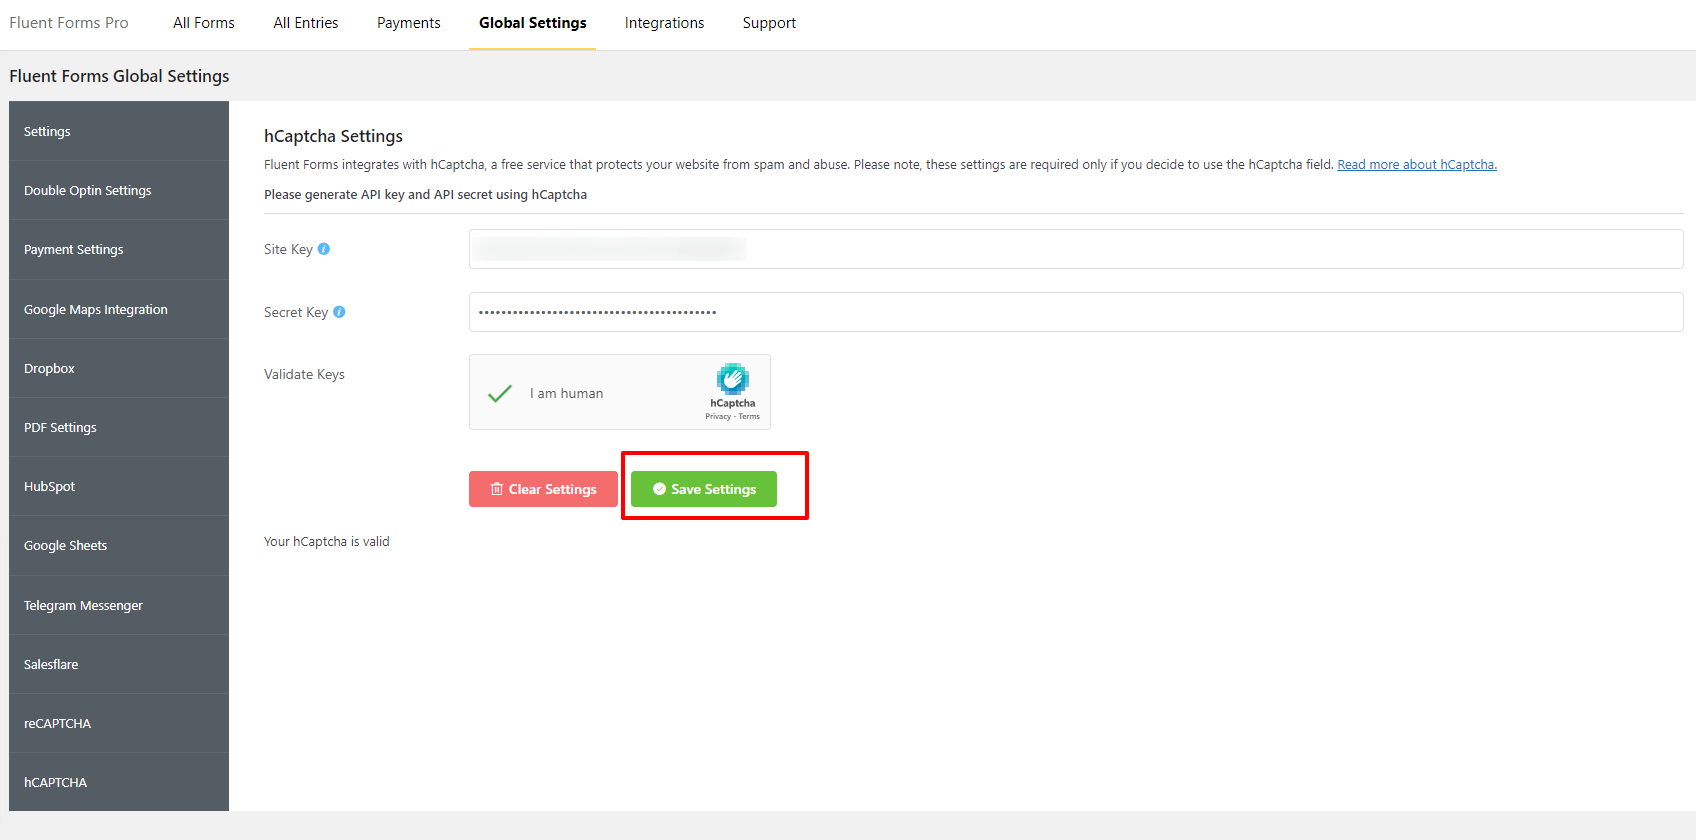Select Dropbox in the sidebar

[119, 368]
